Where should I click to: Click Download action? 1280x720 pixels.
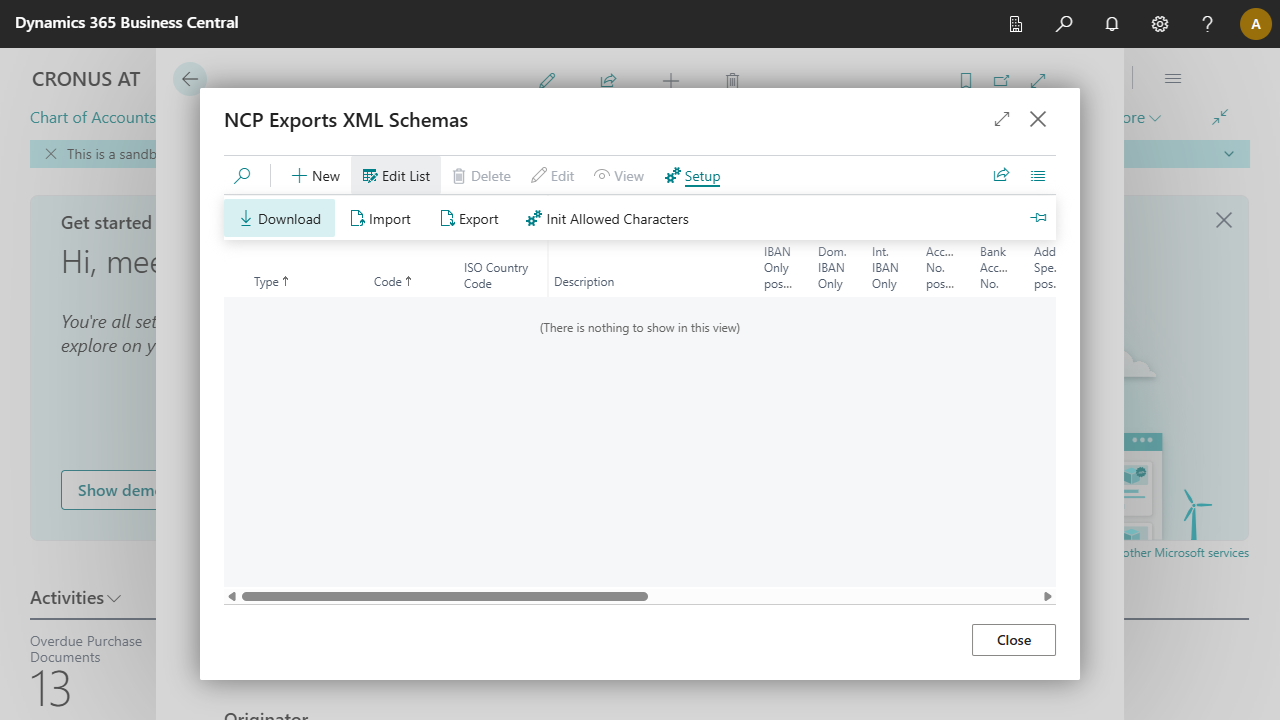(x=279, y=219)
